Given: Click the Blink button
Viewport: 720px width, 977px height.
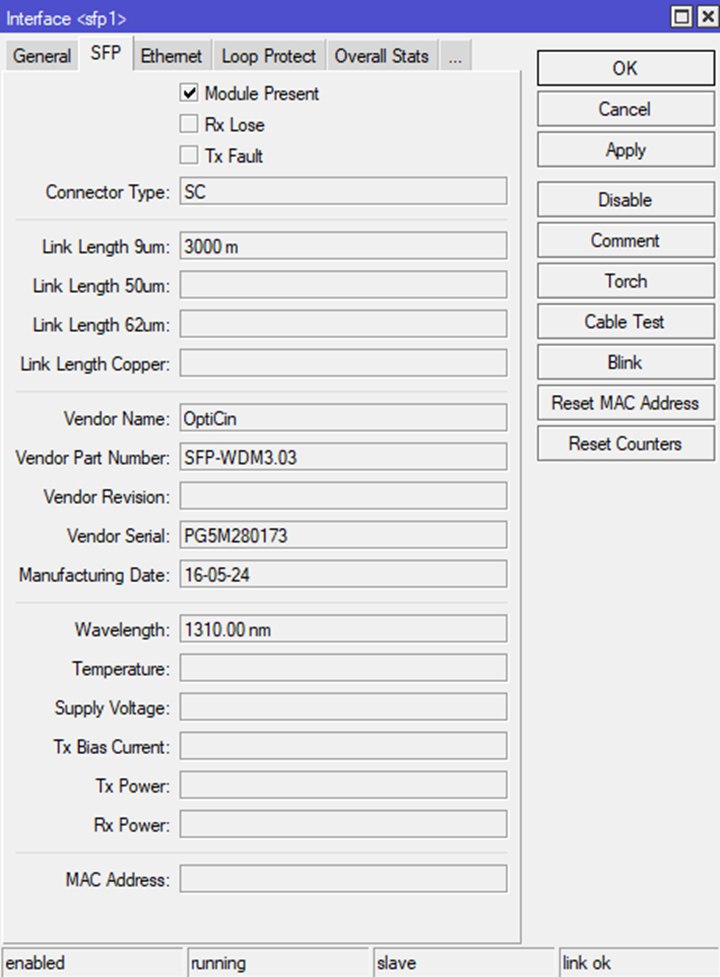Looking at the screenshot, I should [x=625, y=362].
